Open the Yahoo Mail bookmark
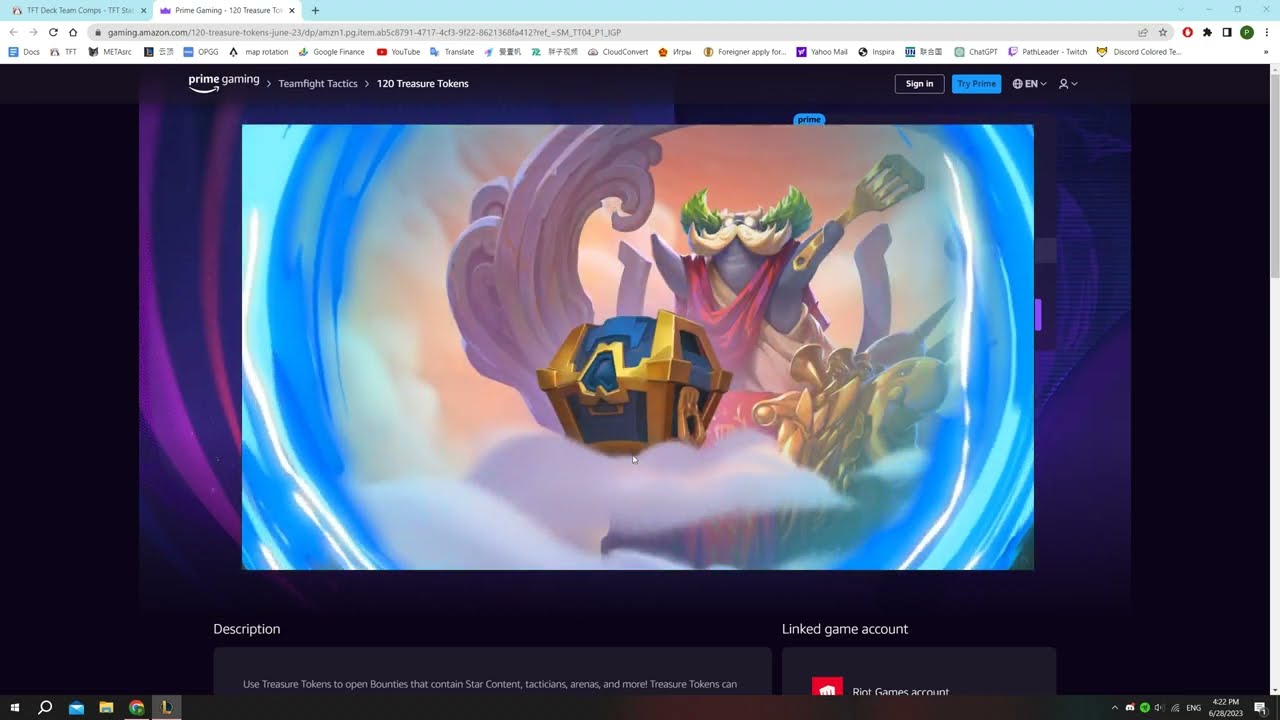 (822, 52)
